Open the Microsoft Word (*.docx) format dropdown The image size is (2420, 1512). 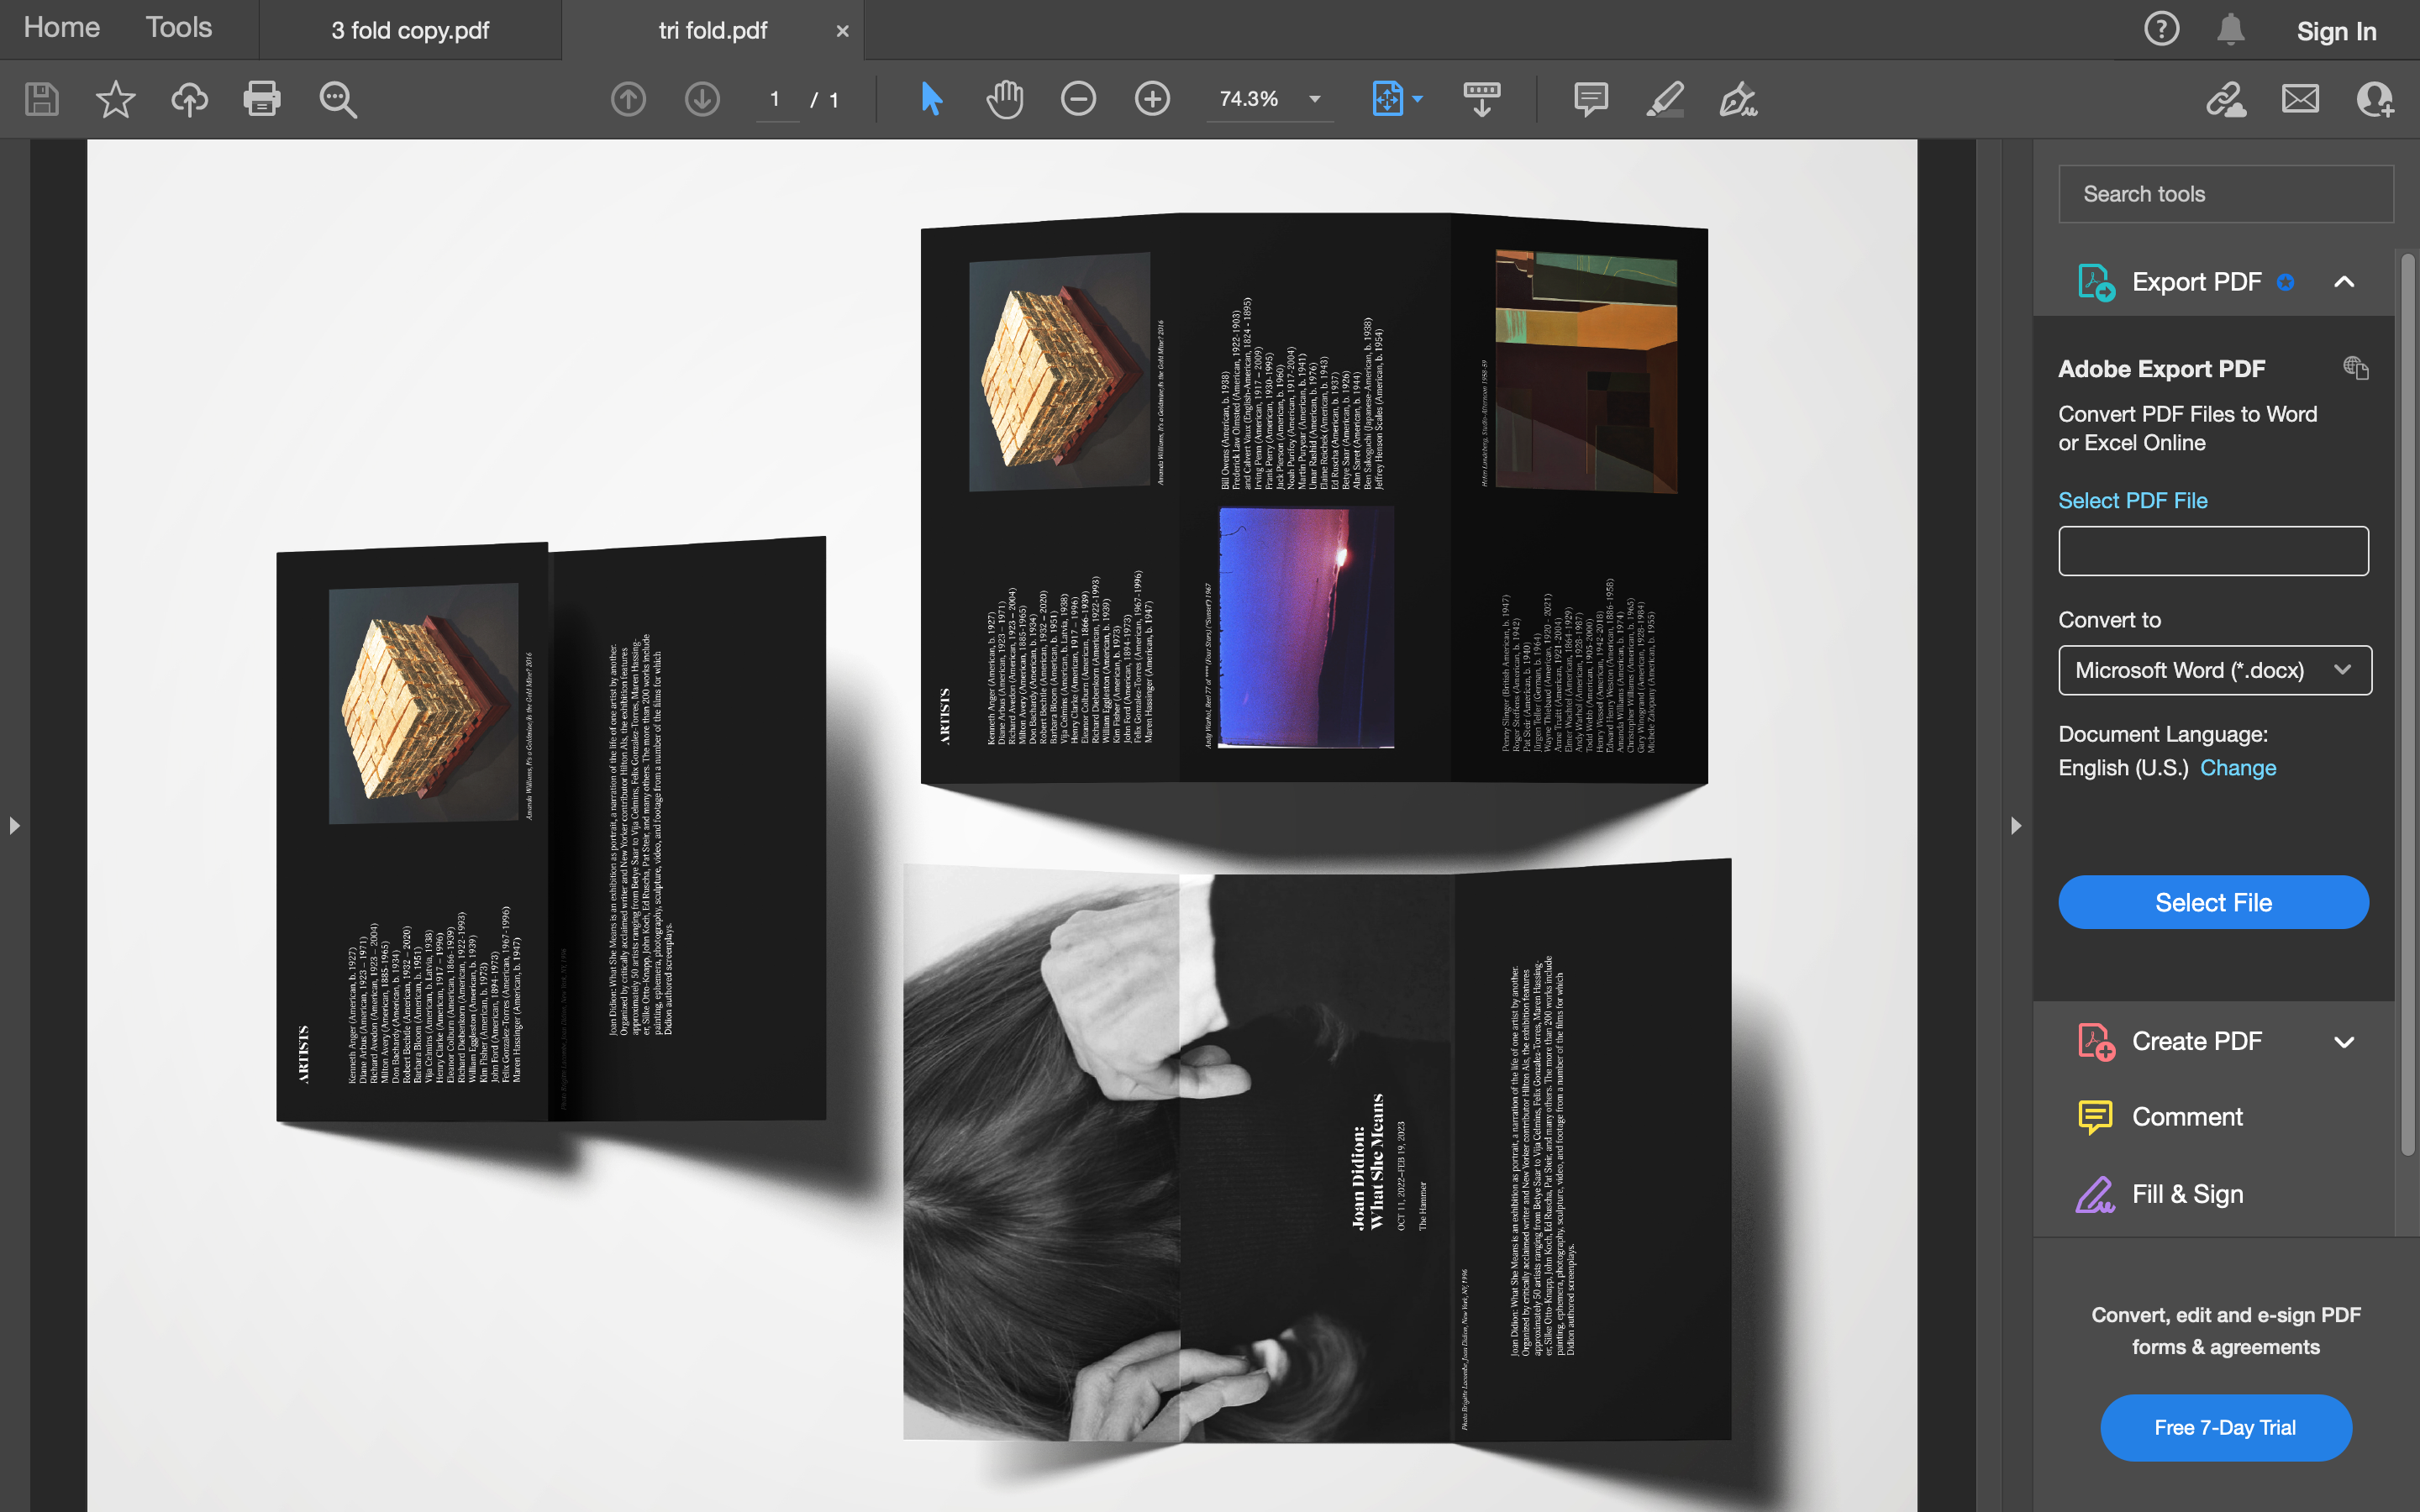pyautogui.click(x=2214, y=670)
